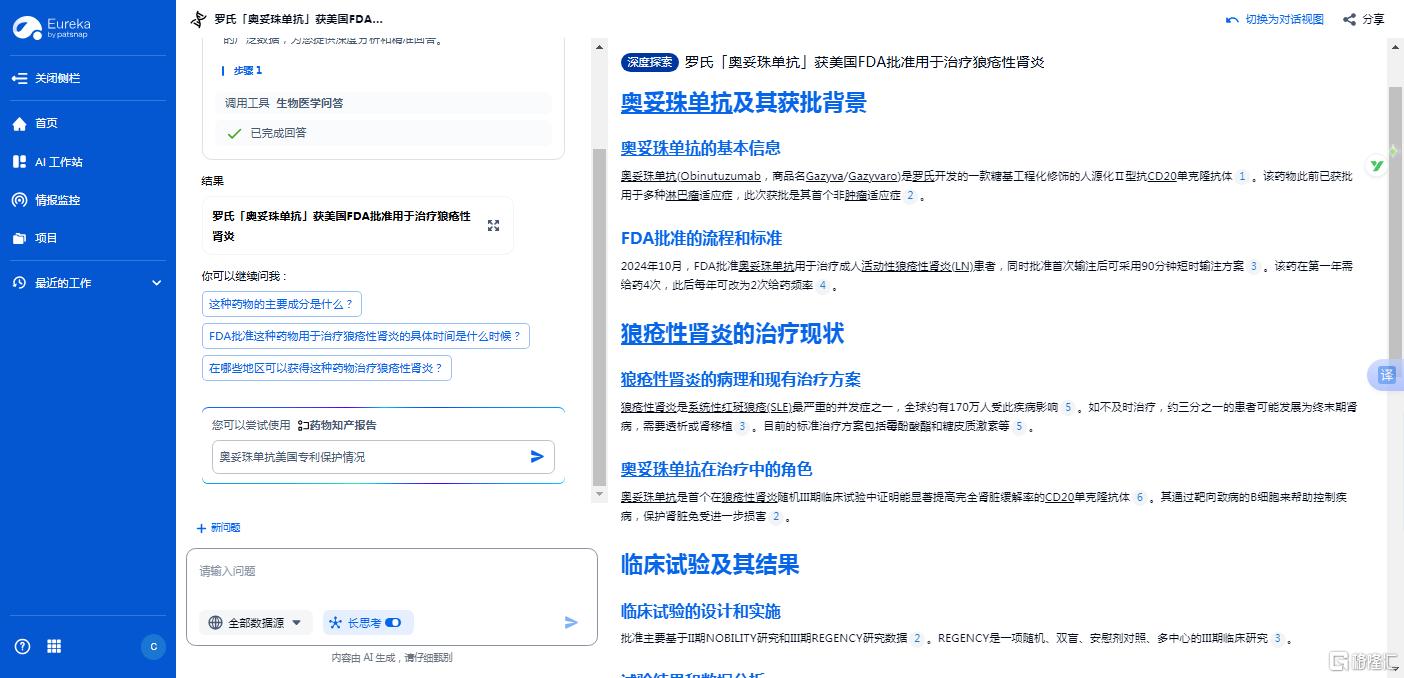Open the 全部数据源 dropdown
The height and width of the screenshot is (678, 1404).
pos(256,623)
